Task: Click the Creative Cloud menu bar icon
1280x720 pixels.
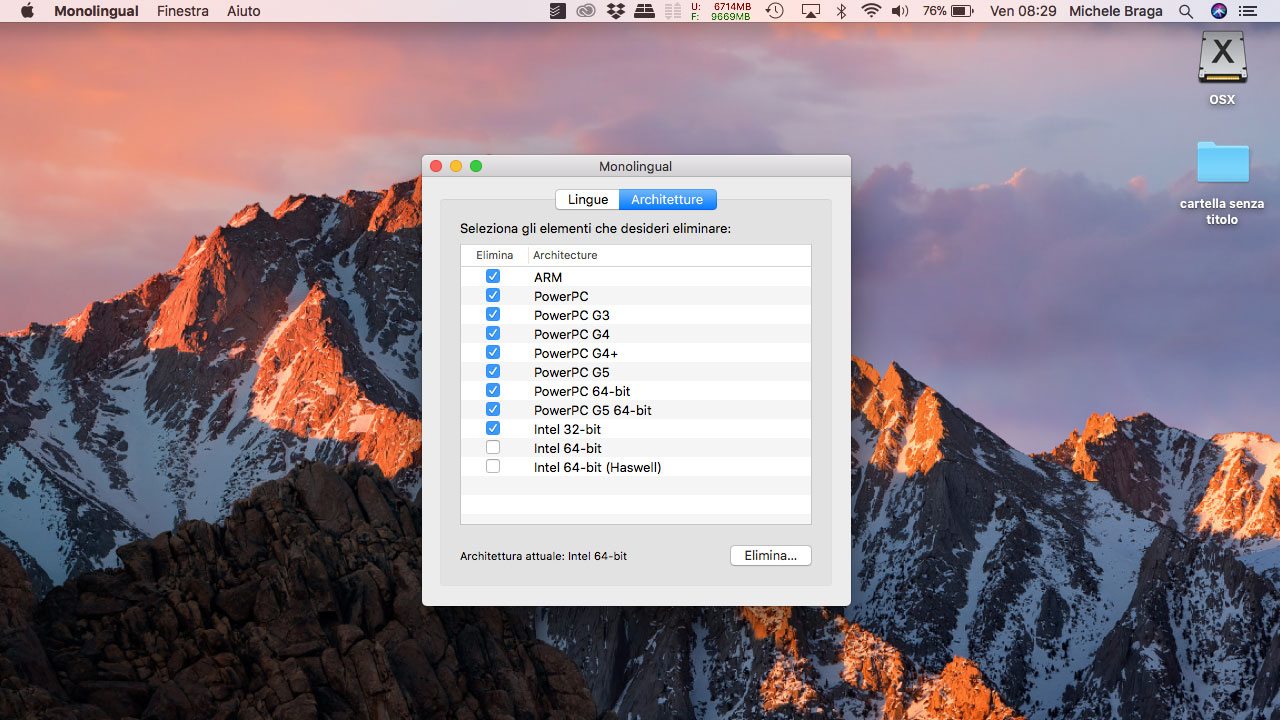Action: click(x=587, y=11)
